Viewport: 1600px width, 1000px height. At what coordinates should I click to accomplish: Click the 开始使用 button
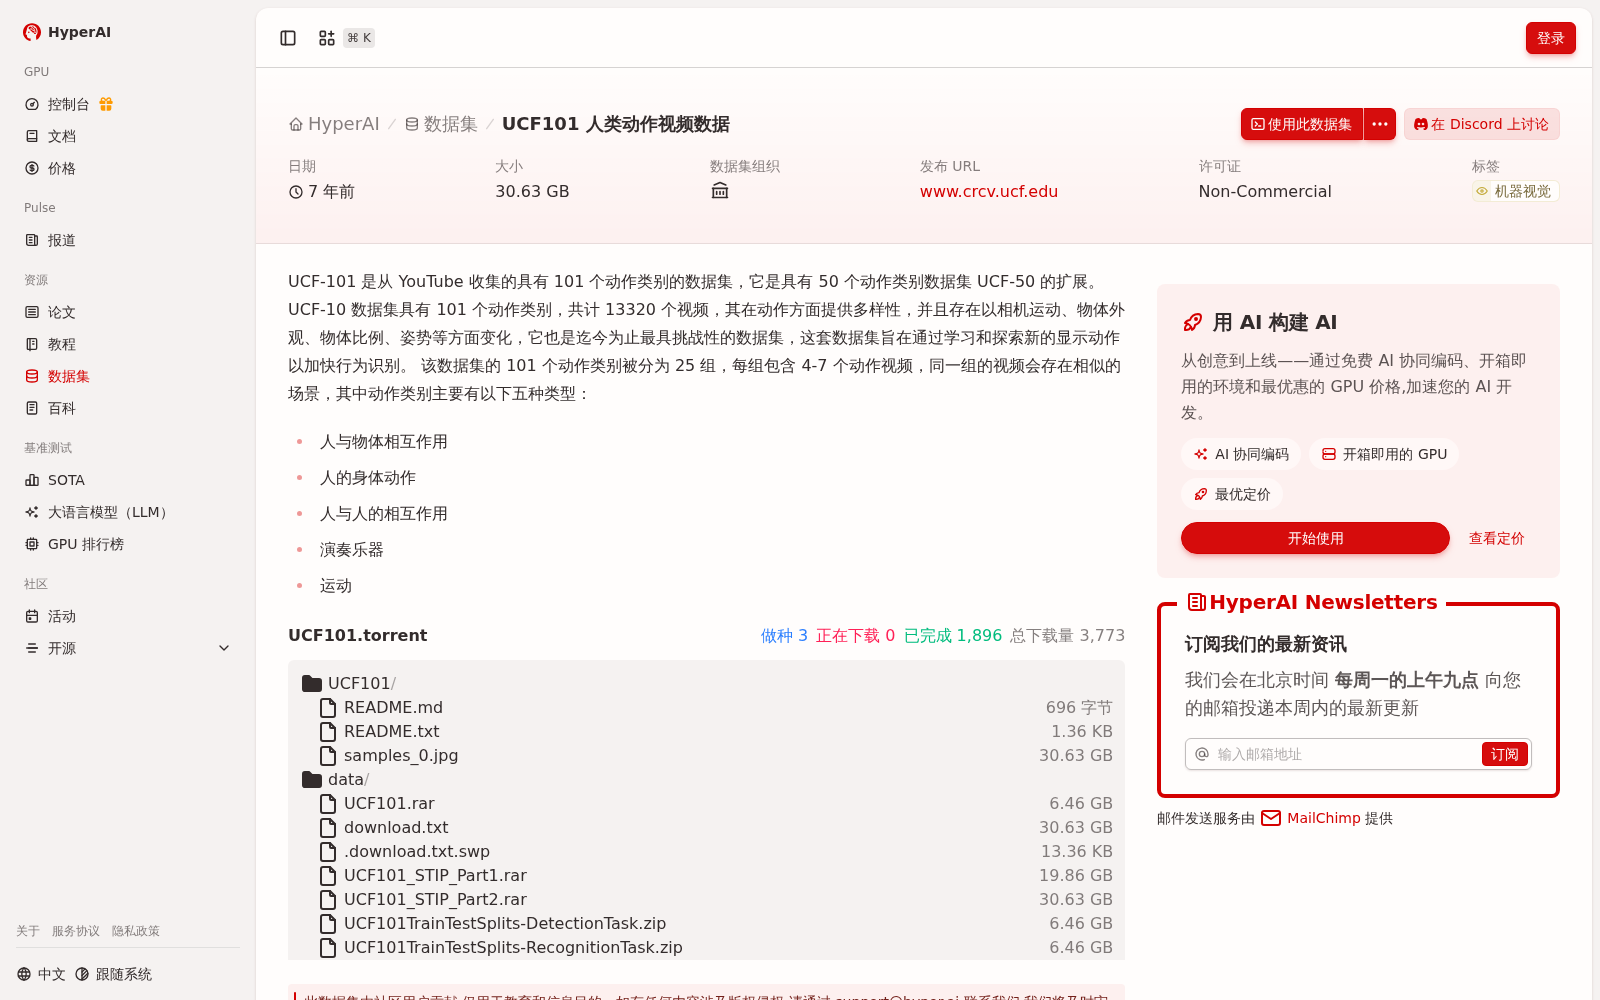1315,538
